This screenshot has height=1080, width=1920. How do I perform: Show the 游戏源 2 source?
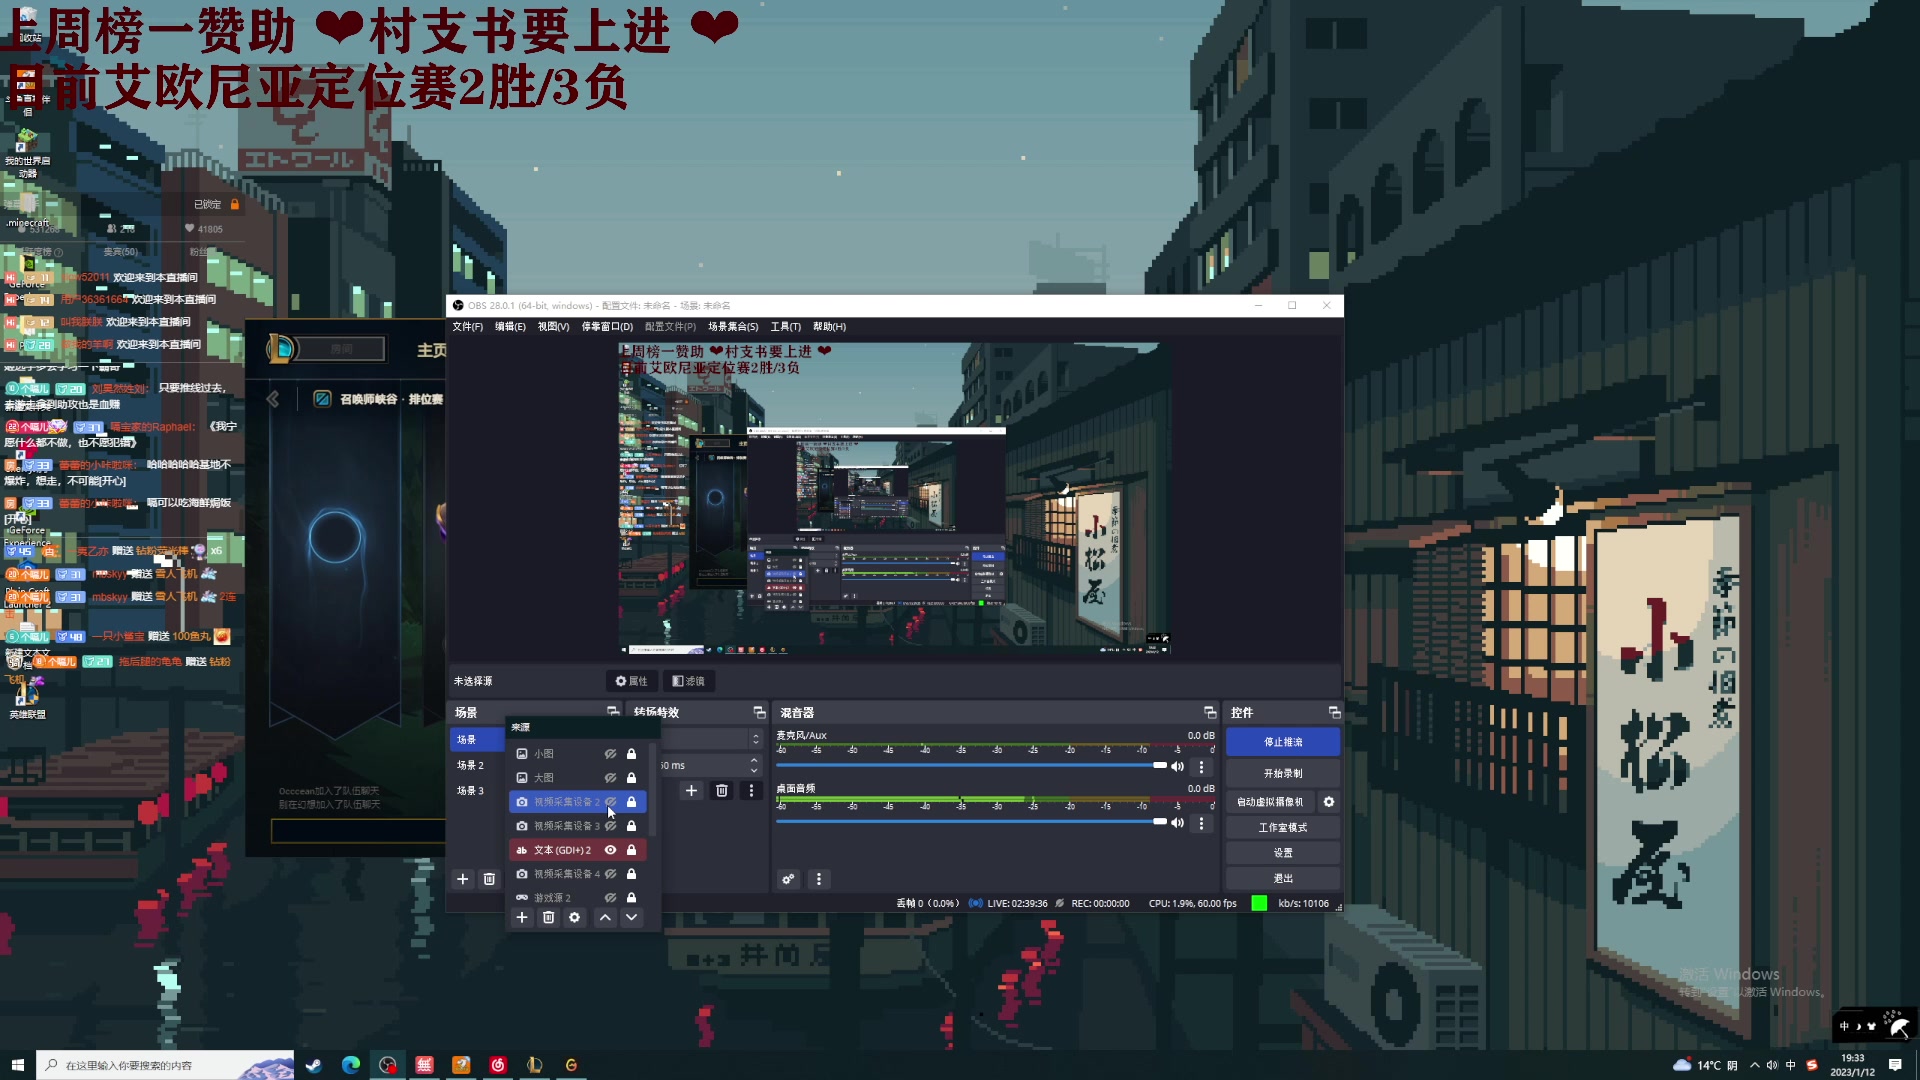(x=610, y=898)
